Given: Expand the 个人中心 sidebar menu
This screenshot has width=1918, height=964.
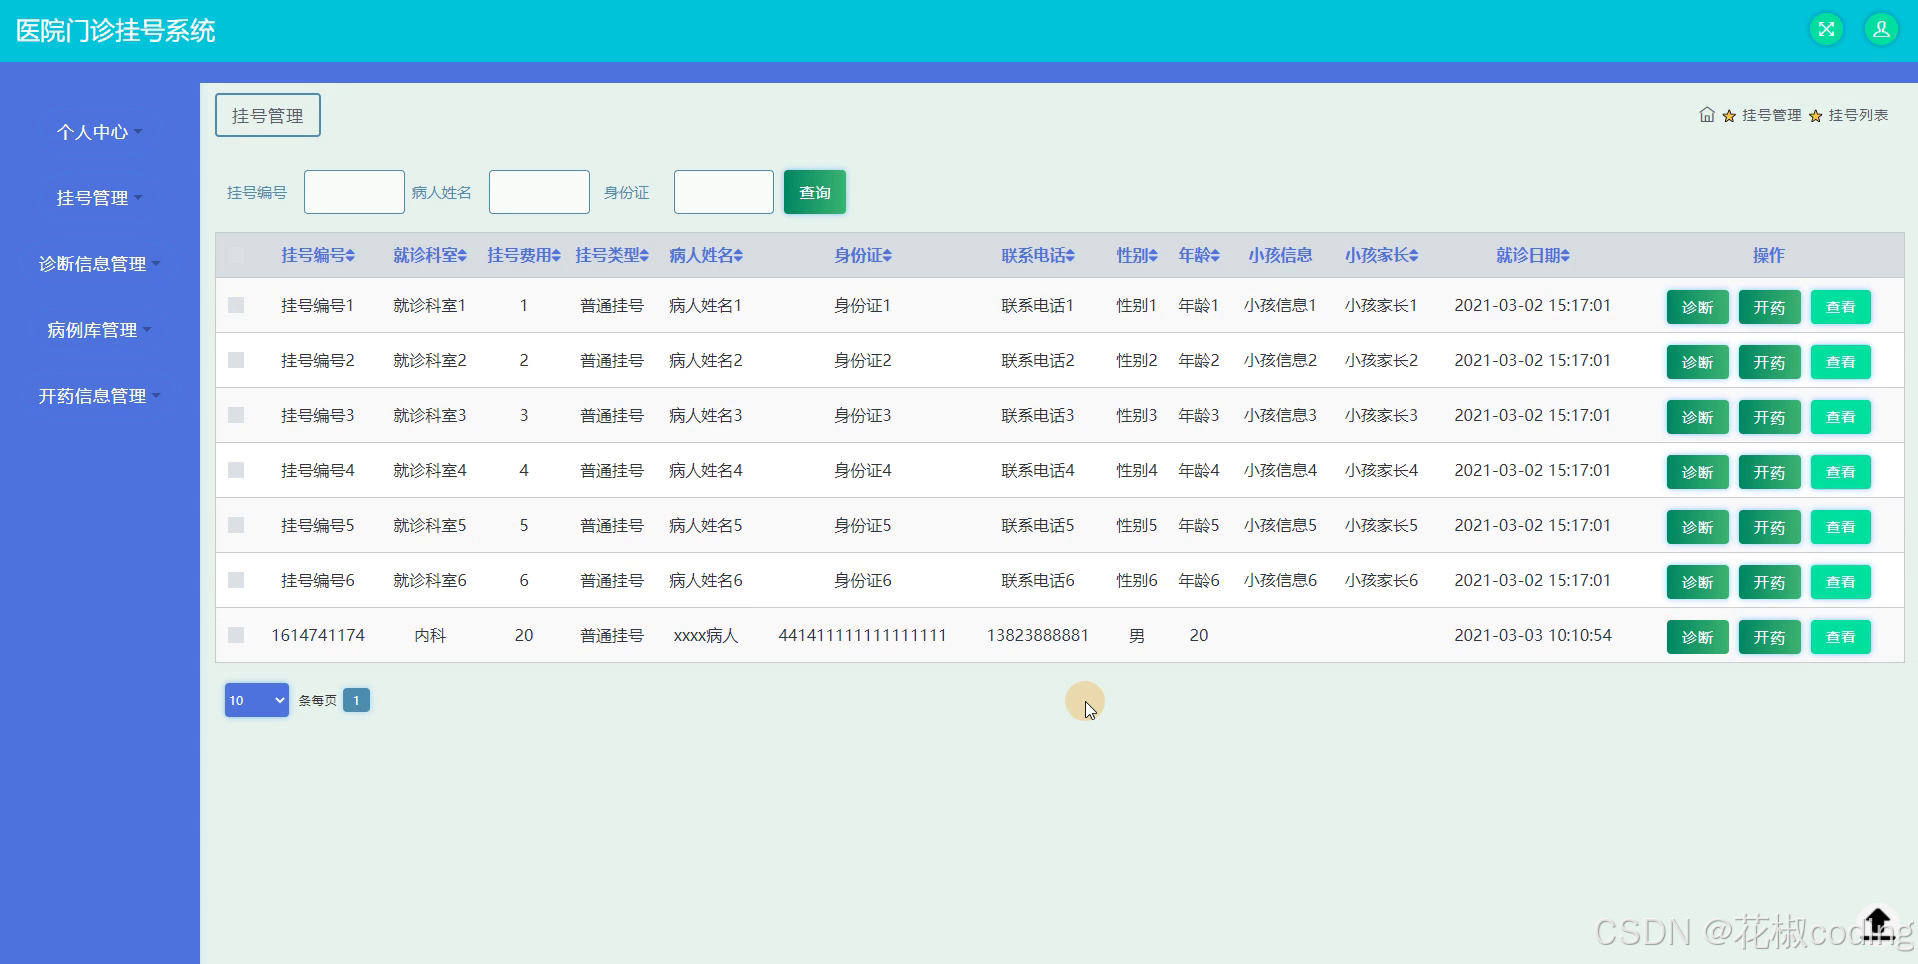Looking at the screenshot, I should [99, 132].
